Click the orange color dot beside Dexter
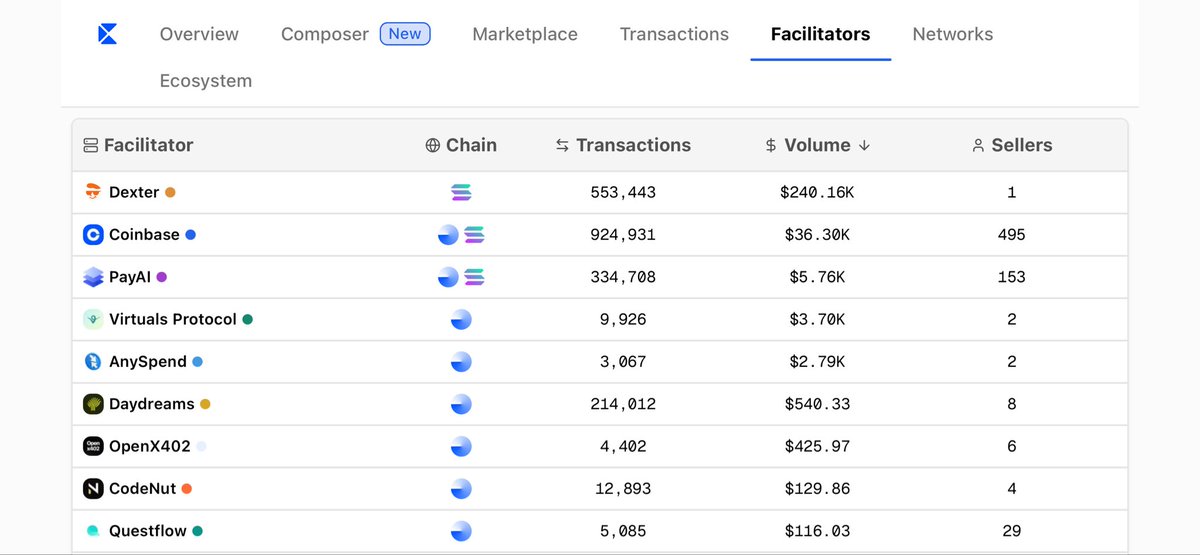The height and width of the screenshot is (555, 1200). [170, 192]
